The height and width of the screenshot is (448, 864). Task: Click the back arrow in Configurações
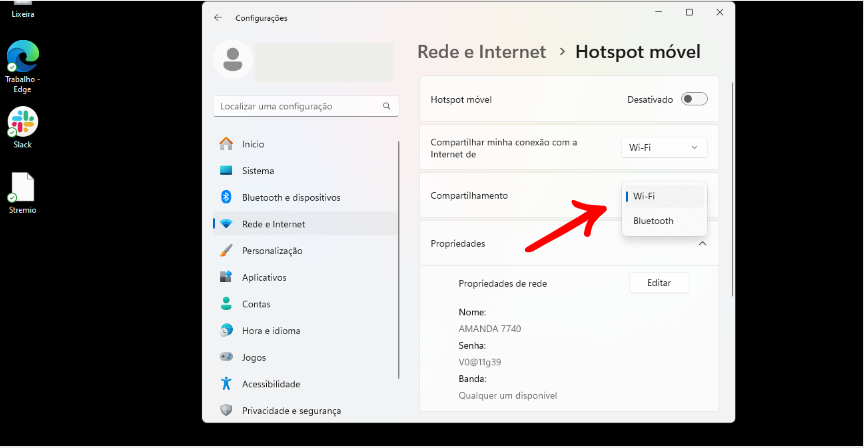pyautogui.click(x=218, y=18)
